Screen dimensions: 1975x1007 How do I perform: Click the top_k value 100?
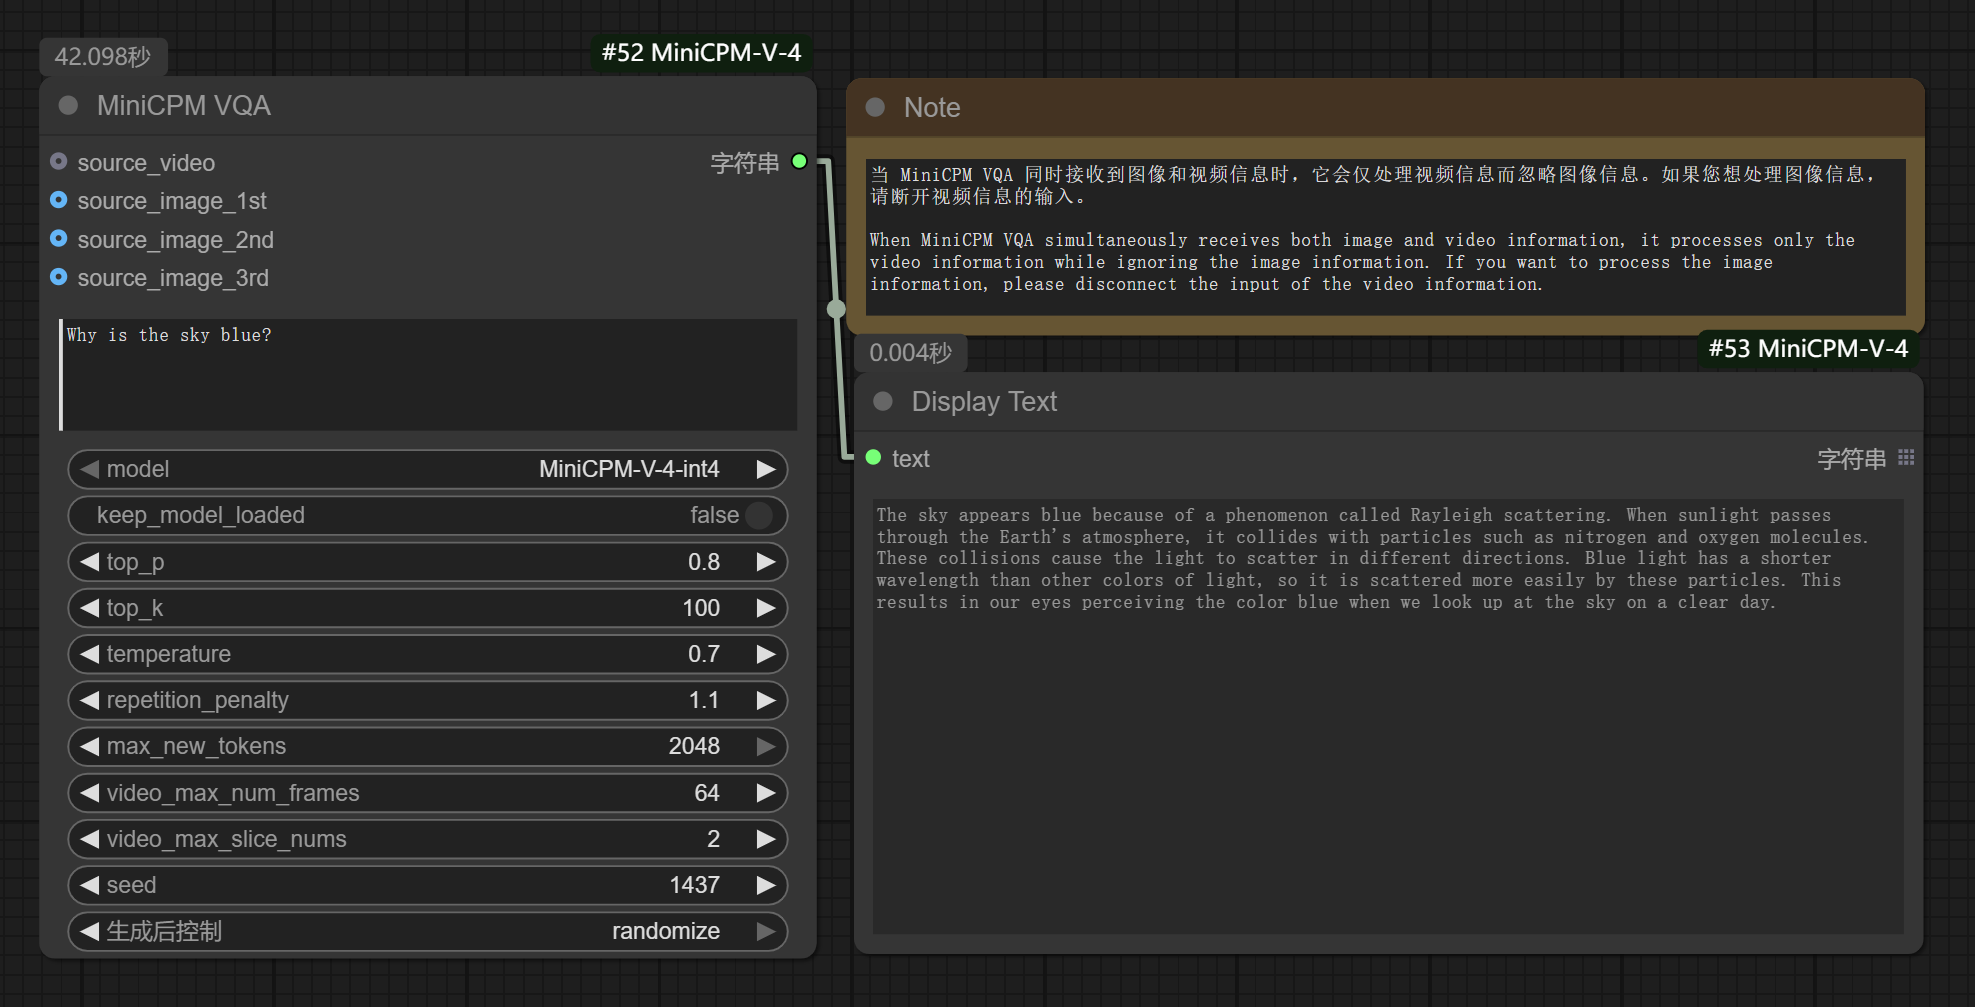tap(701, 608)
